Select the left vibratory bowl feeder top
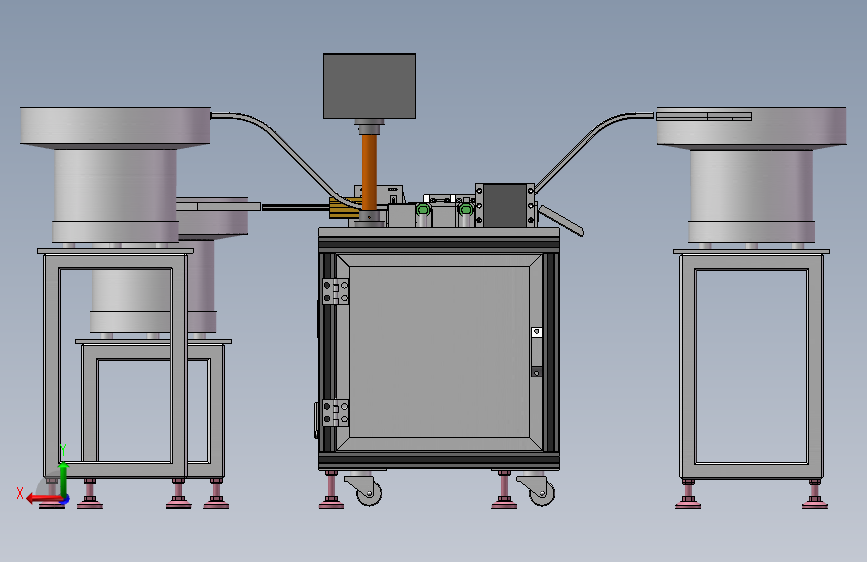This screenshot has height=562, width=867. coord(115,128)
